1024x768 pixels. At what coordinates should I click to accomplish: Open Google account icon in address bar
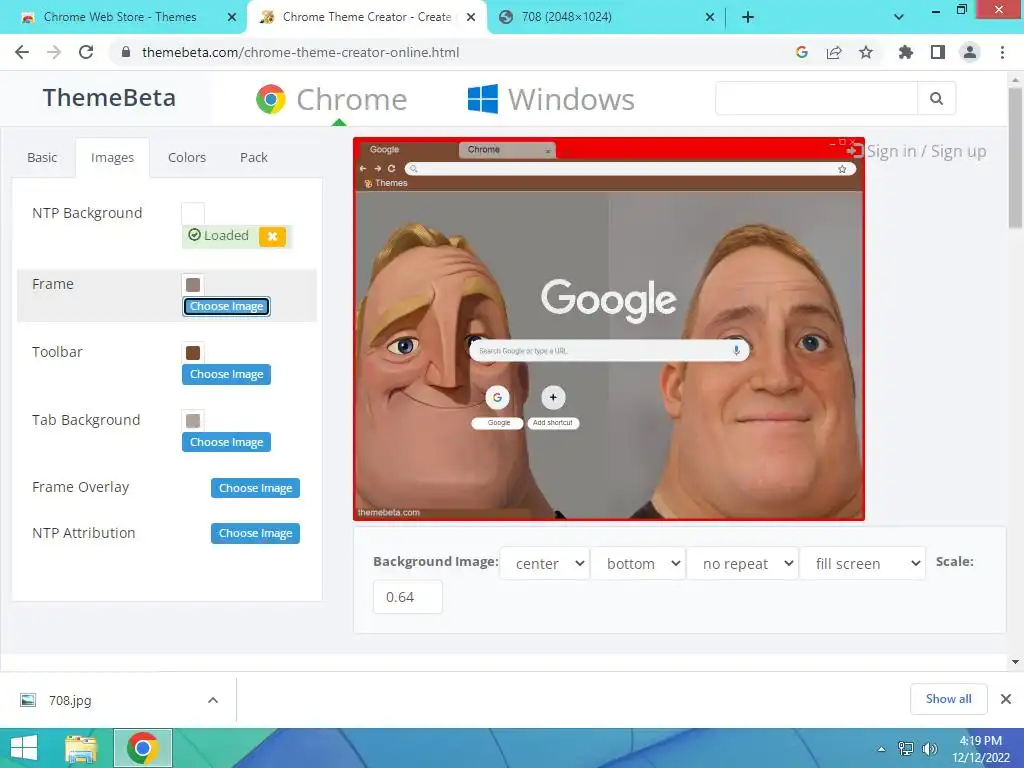click(802, 52)
